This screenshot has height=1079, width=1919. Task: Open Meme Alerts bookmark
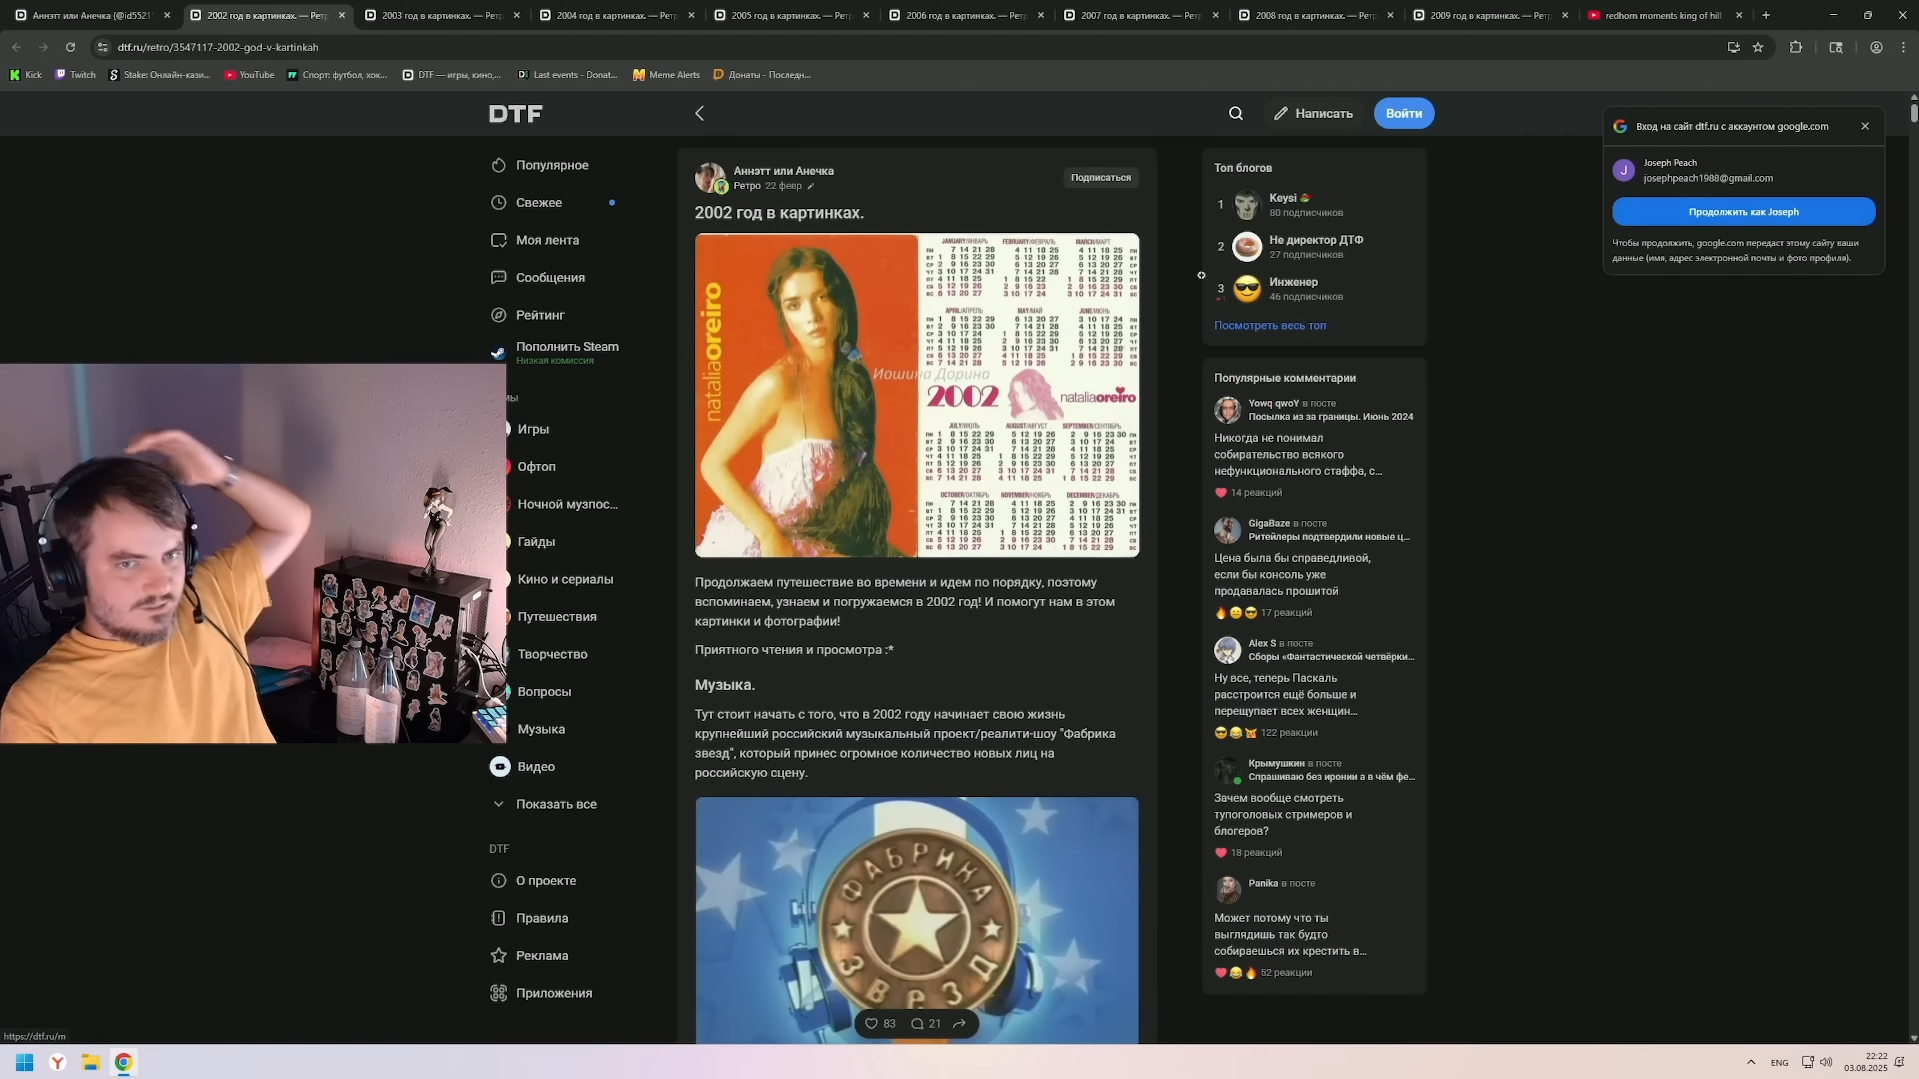(x=666, y=75)
